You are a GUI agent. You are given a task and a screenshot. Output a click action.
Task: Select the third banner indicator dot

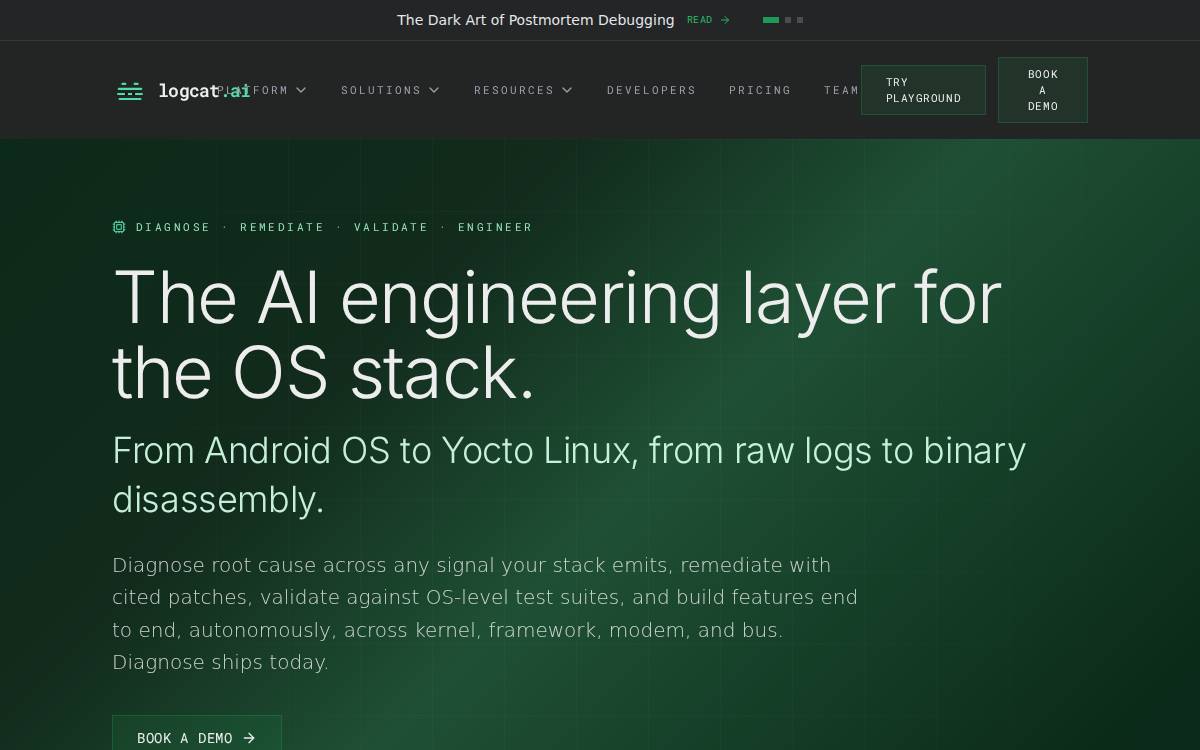click(x=800, y=20)
